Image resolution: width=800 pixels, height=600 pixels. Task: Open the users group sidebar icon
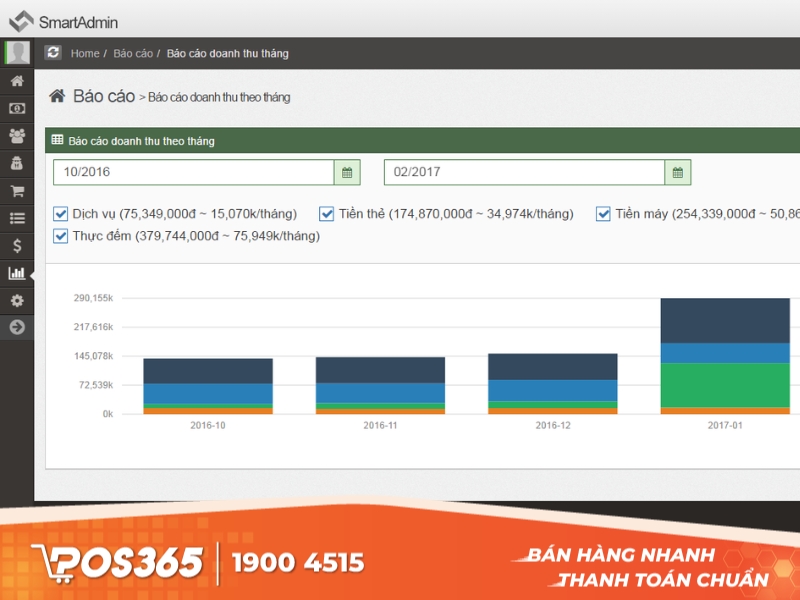[17, 135]
